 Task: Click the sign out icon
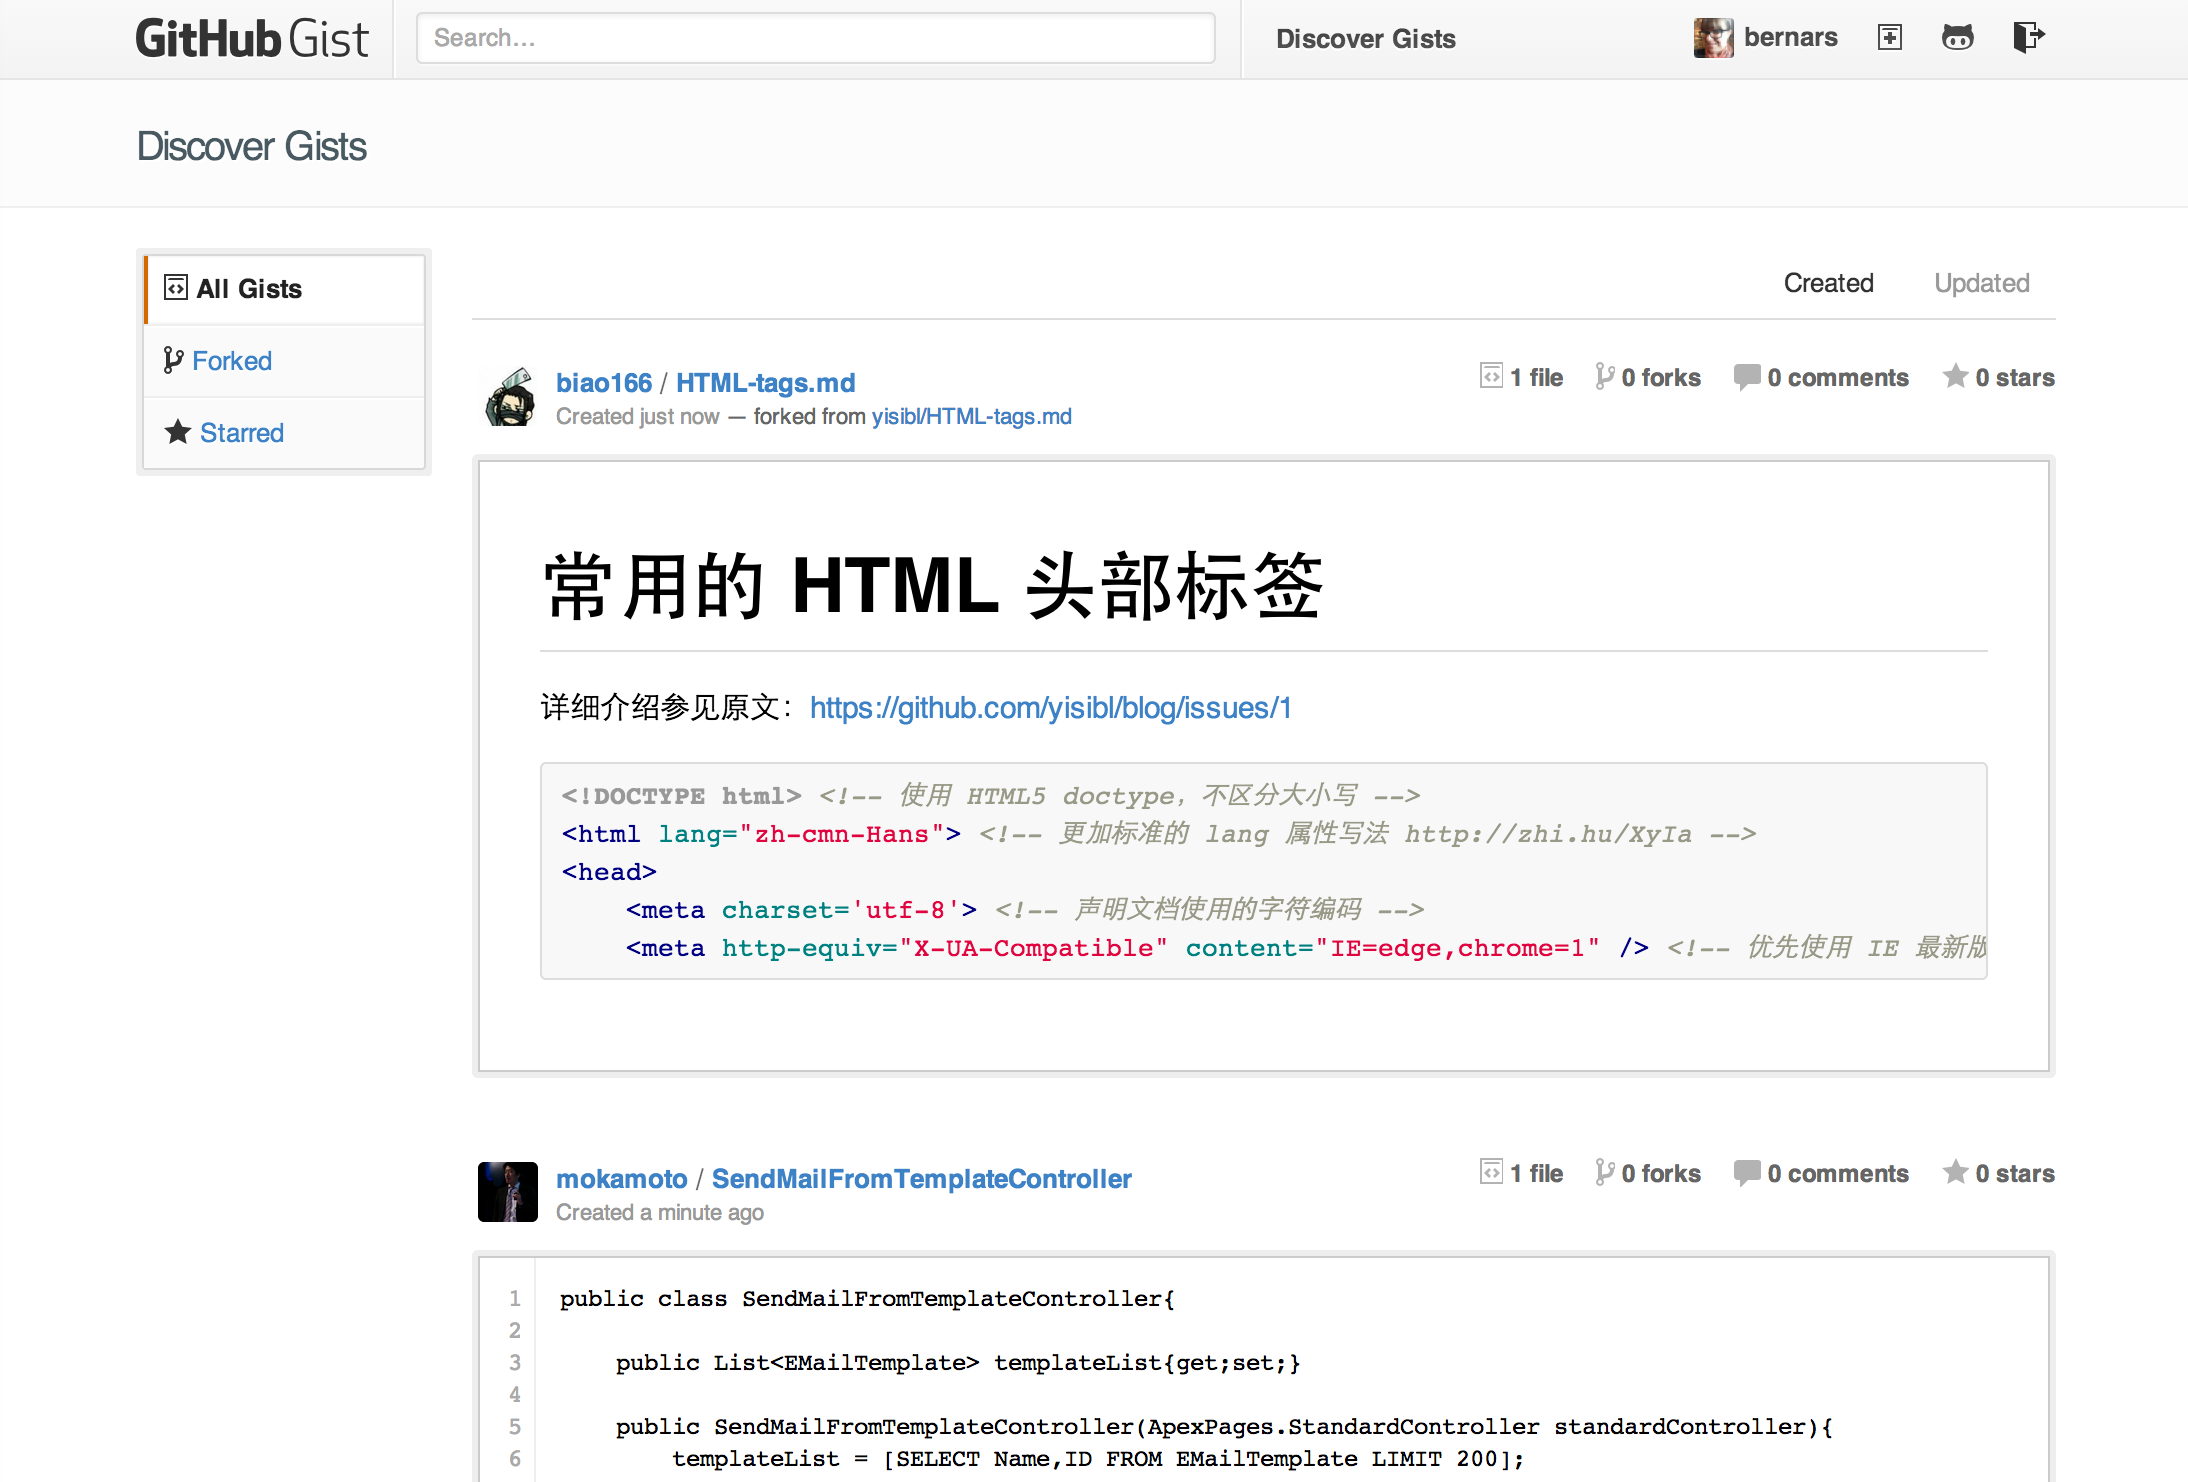pyautogui.click(x=2027, y=38)
